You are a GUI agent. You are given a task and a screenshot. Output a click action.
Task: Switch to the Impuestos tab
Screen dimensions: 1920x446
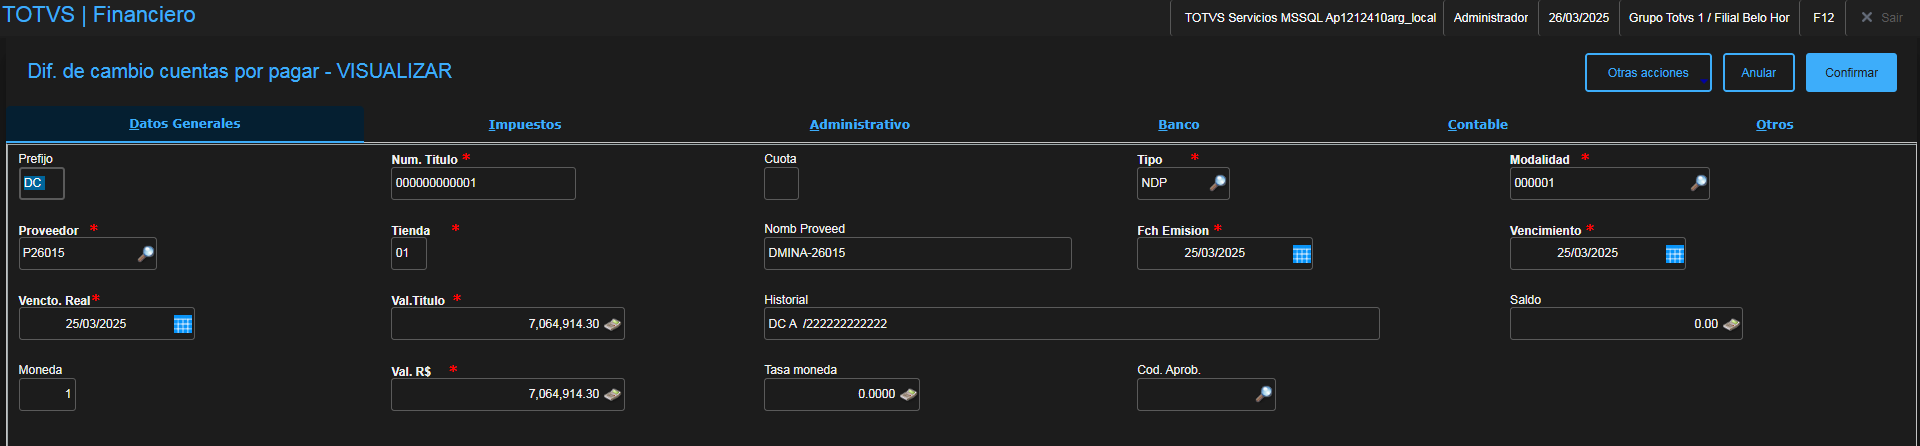525,125
